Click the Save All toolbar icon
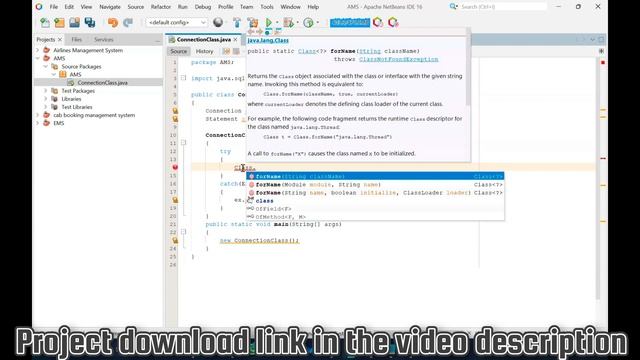Screen dimensions: 640x360 coord(89,22)
